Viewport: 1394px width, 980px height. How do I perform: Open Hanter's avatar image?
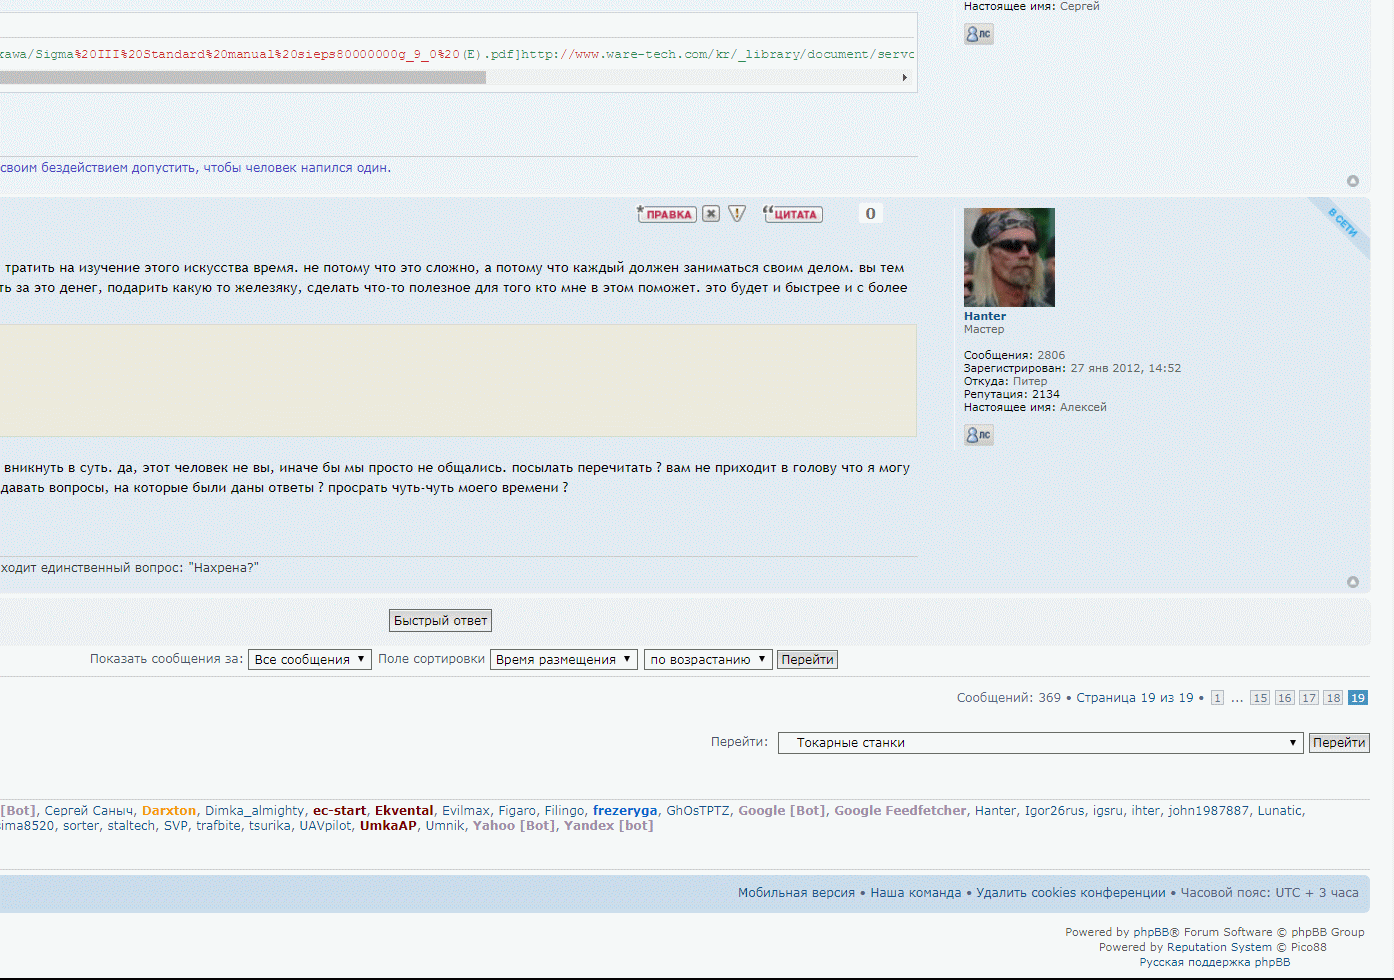point(1009,257)
